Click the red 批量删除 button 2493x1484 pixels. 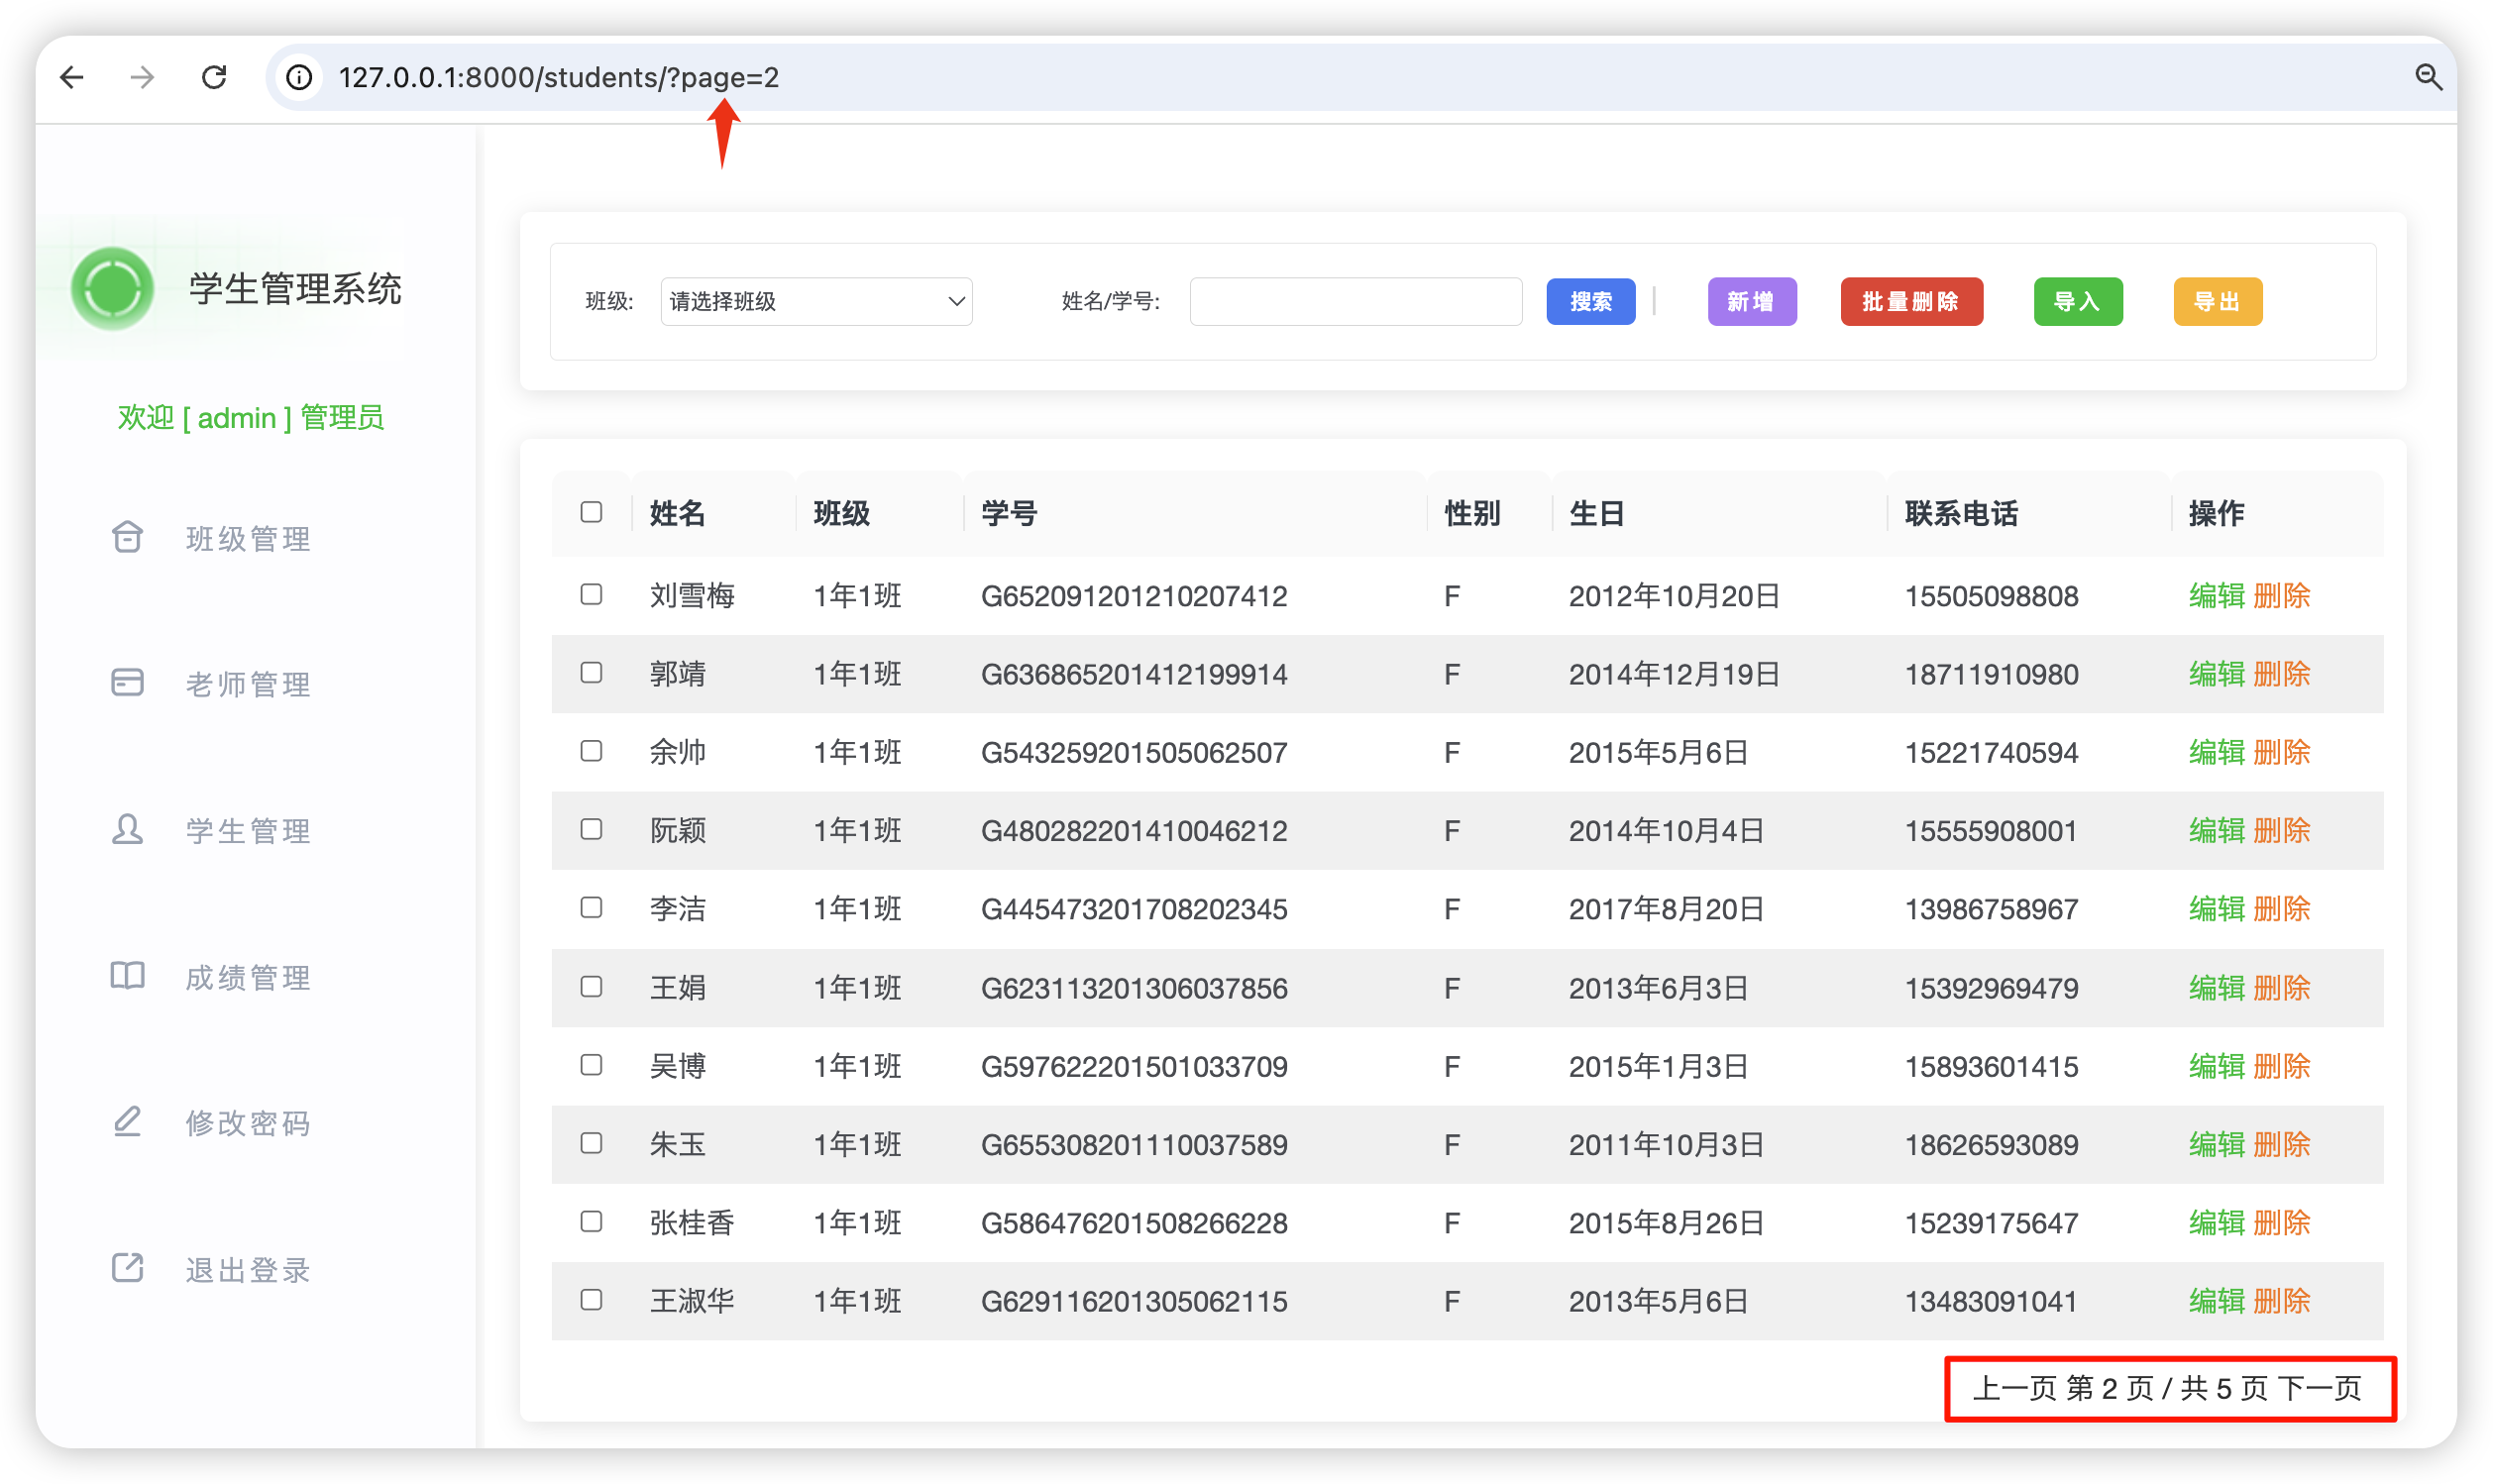[1911, 301]
